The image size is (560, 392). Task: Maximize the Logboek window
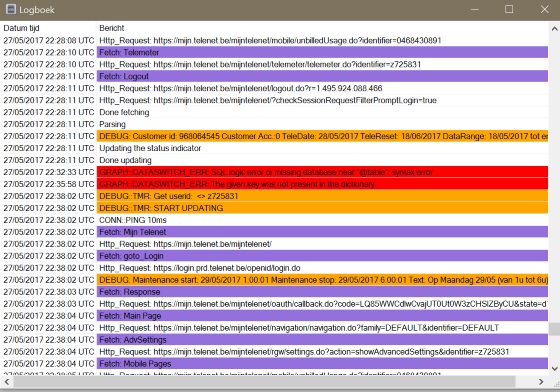(509, 9)
